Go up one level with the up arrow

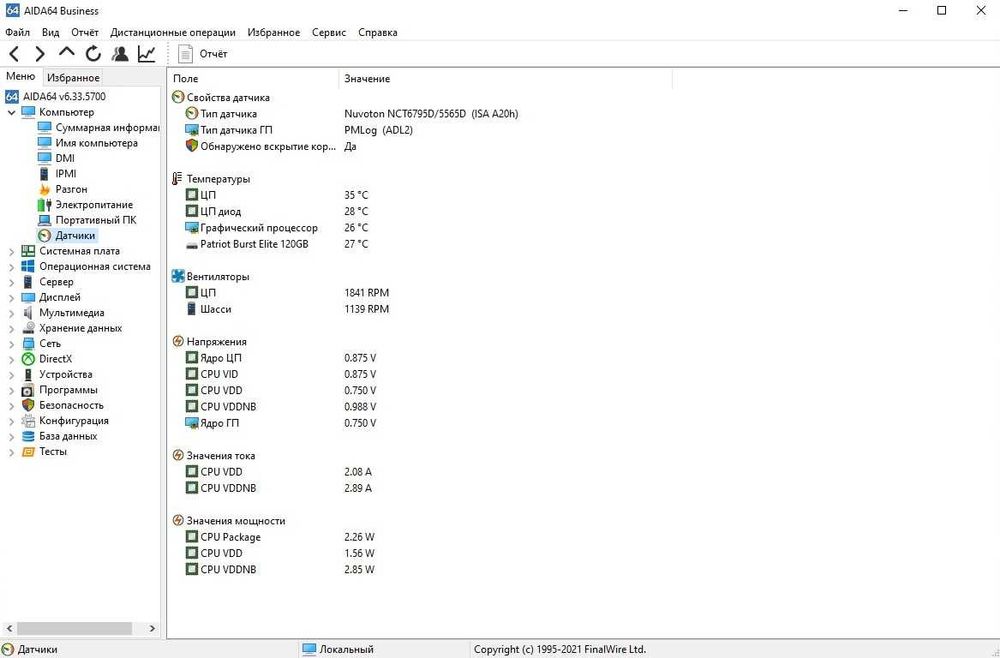(66, 52)
